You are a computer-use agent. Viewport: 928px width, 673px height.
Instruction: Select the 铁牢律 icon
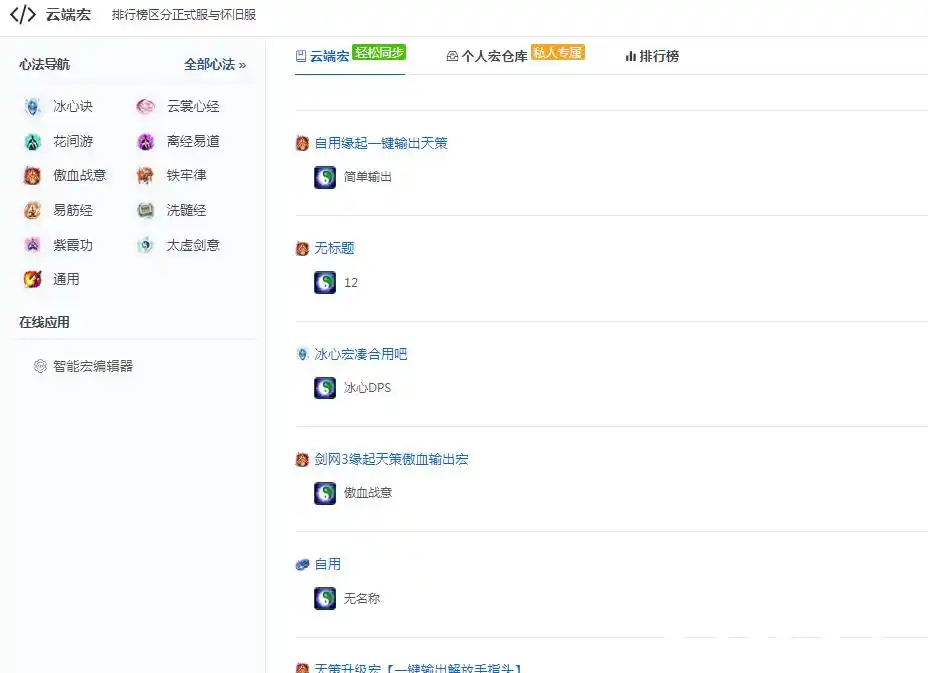[x=146, y=175]
